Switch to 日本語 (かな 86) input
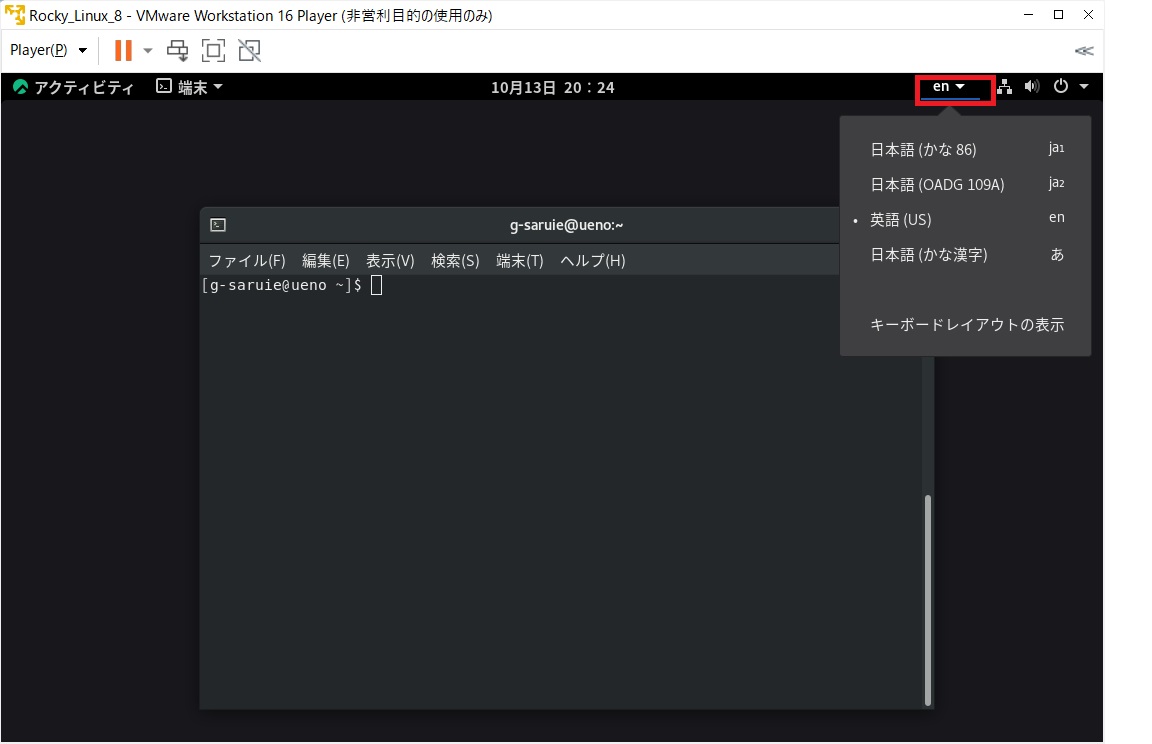 [923, 149]
